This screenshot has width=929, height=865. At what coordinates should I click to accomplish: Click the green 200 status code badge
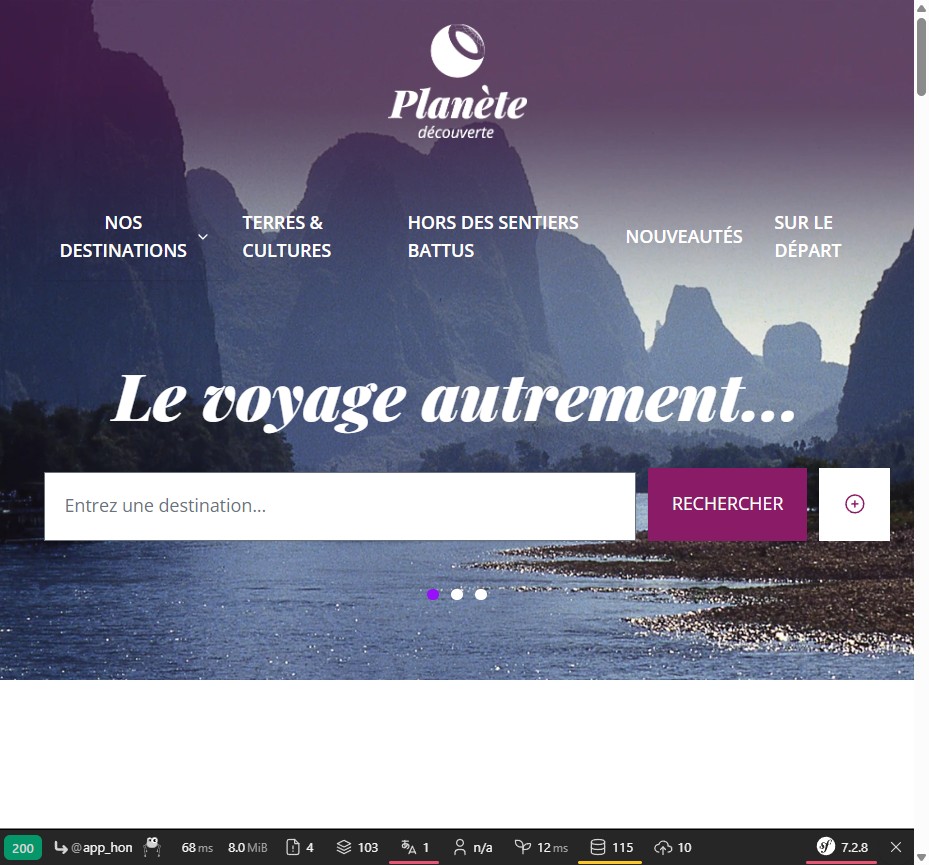[22, 847]
